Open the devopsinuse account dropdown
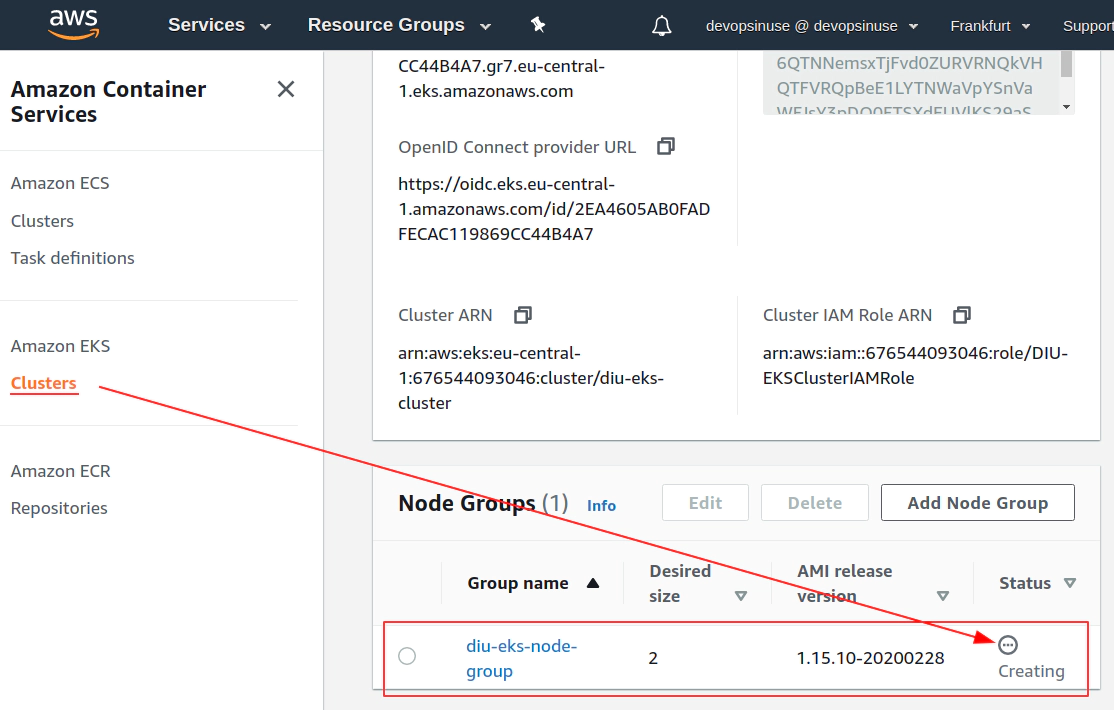Screen dimensions: 1114x710 coord(811,26)
